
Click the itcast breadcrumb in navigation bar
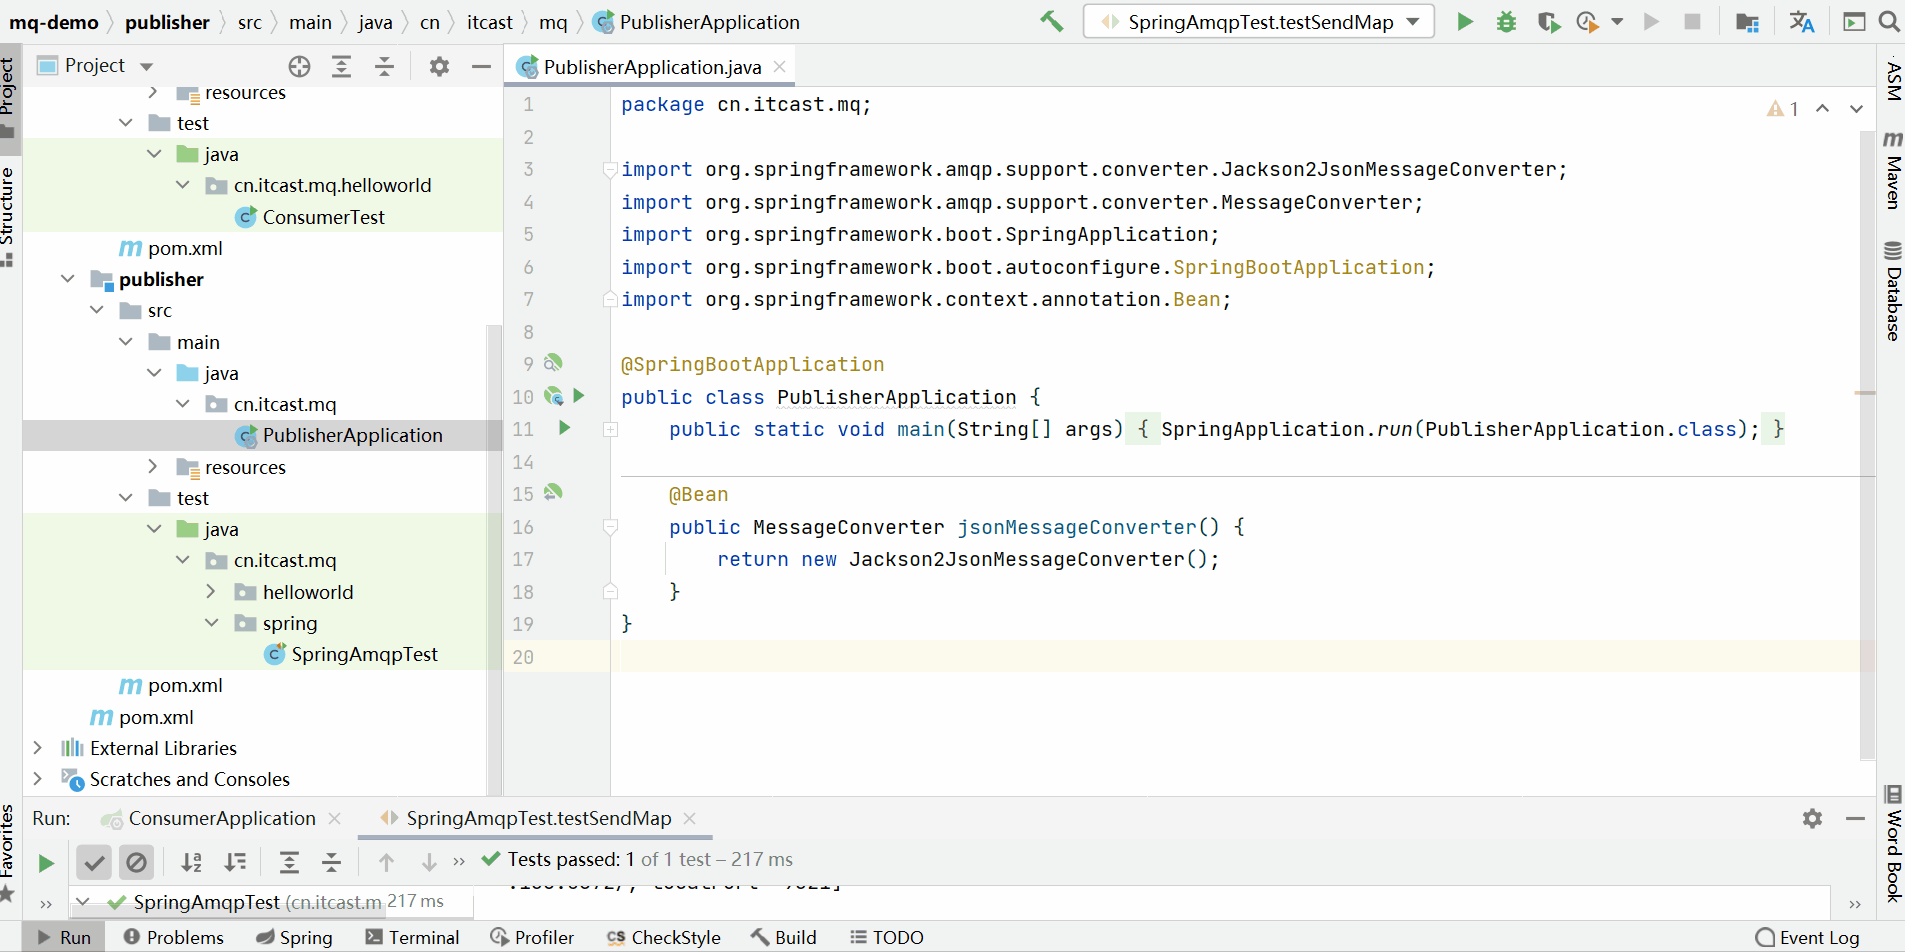tap(489, 22)
